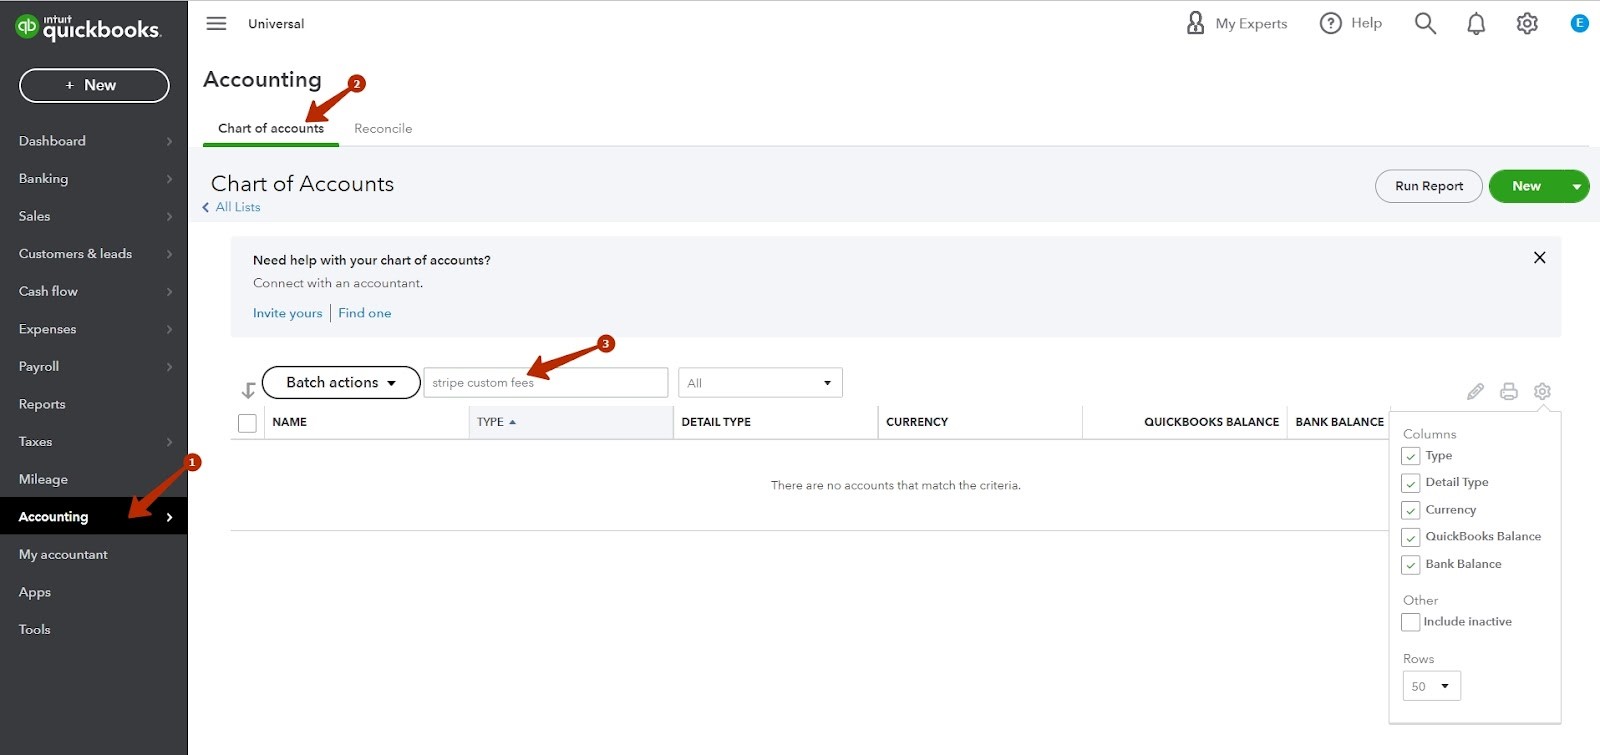The width and height of the screenshot is (1600, 755).
Task: Sort by DETAIL TYPE column header
Action: click(775, 422)
